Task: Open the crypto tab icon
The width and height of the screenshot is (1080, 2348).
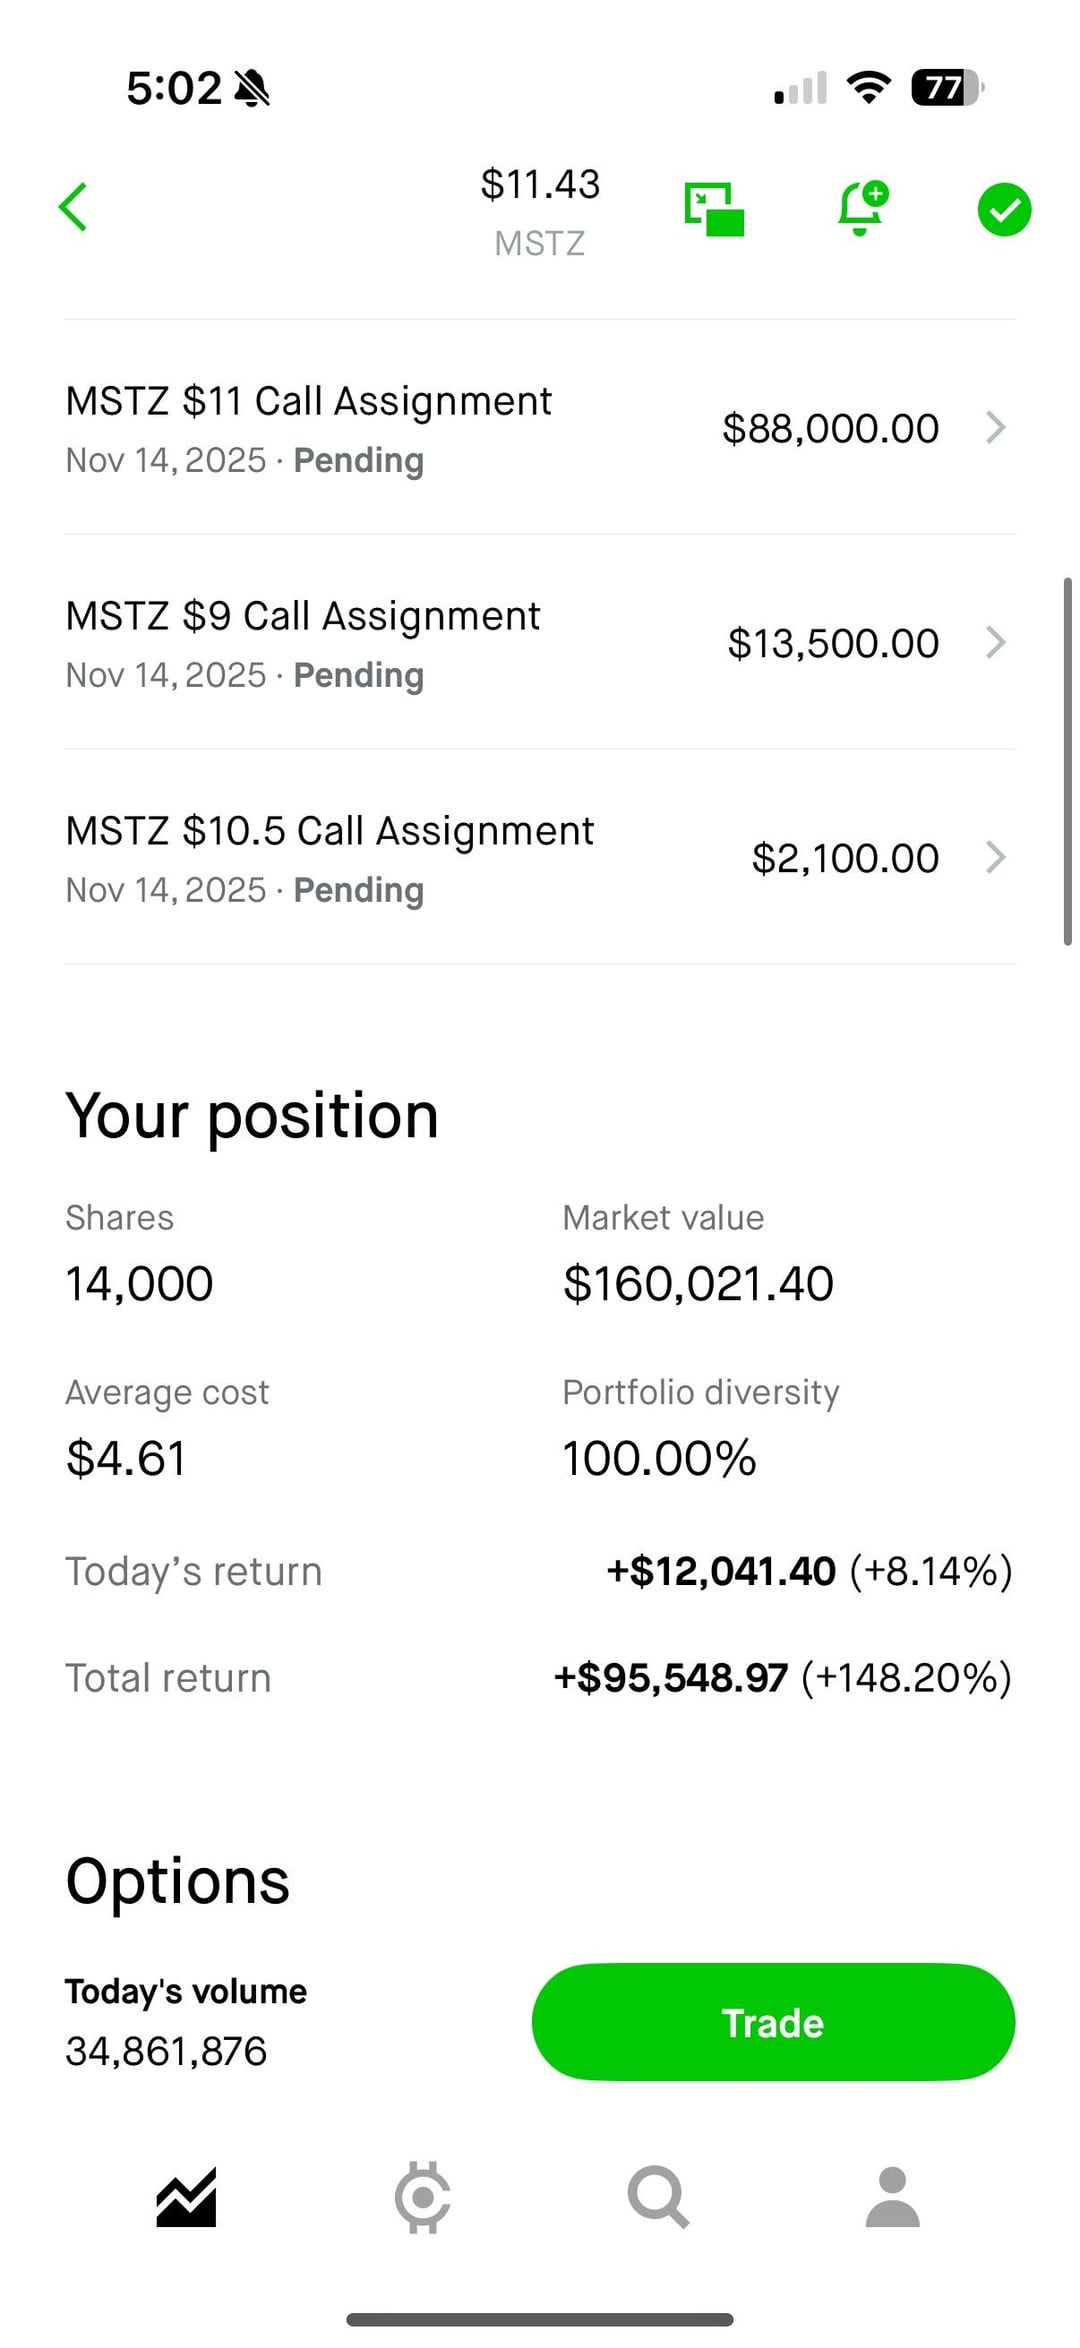Action: point(422,2197)
